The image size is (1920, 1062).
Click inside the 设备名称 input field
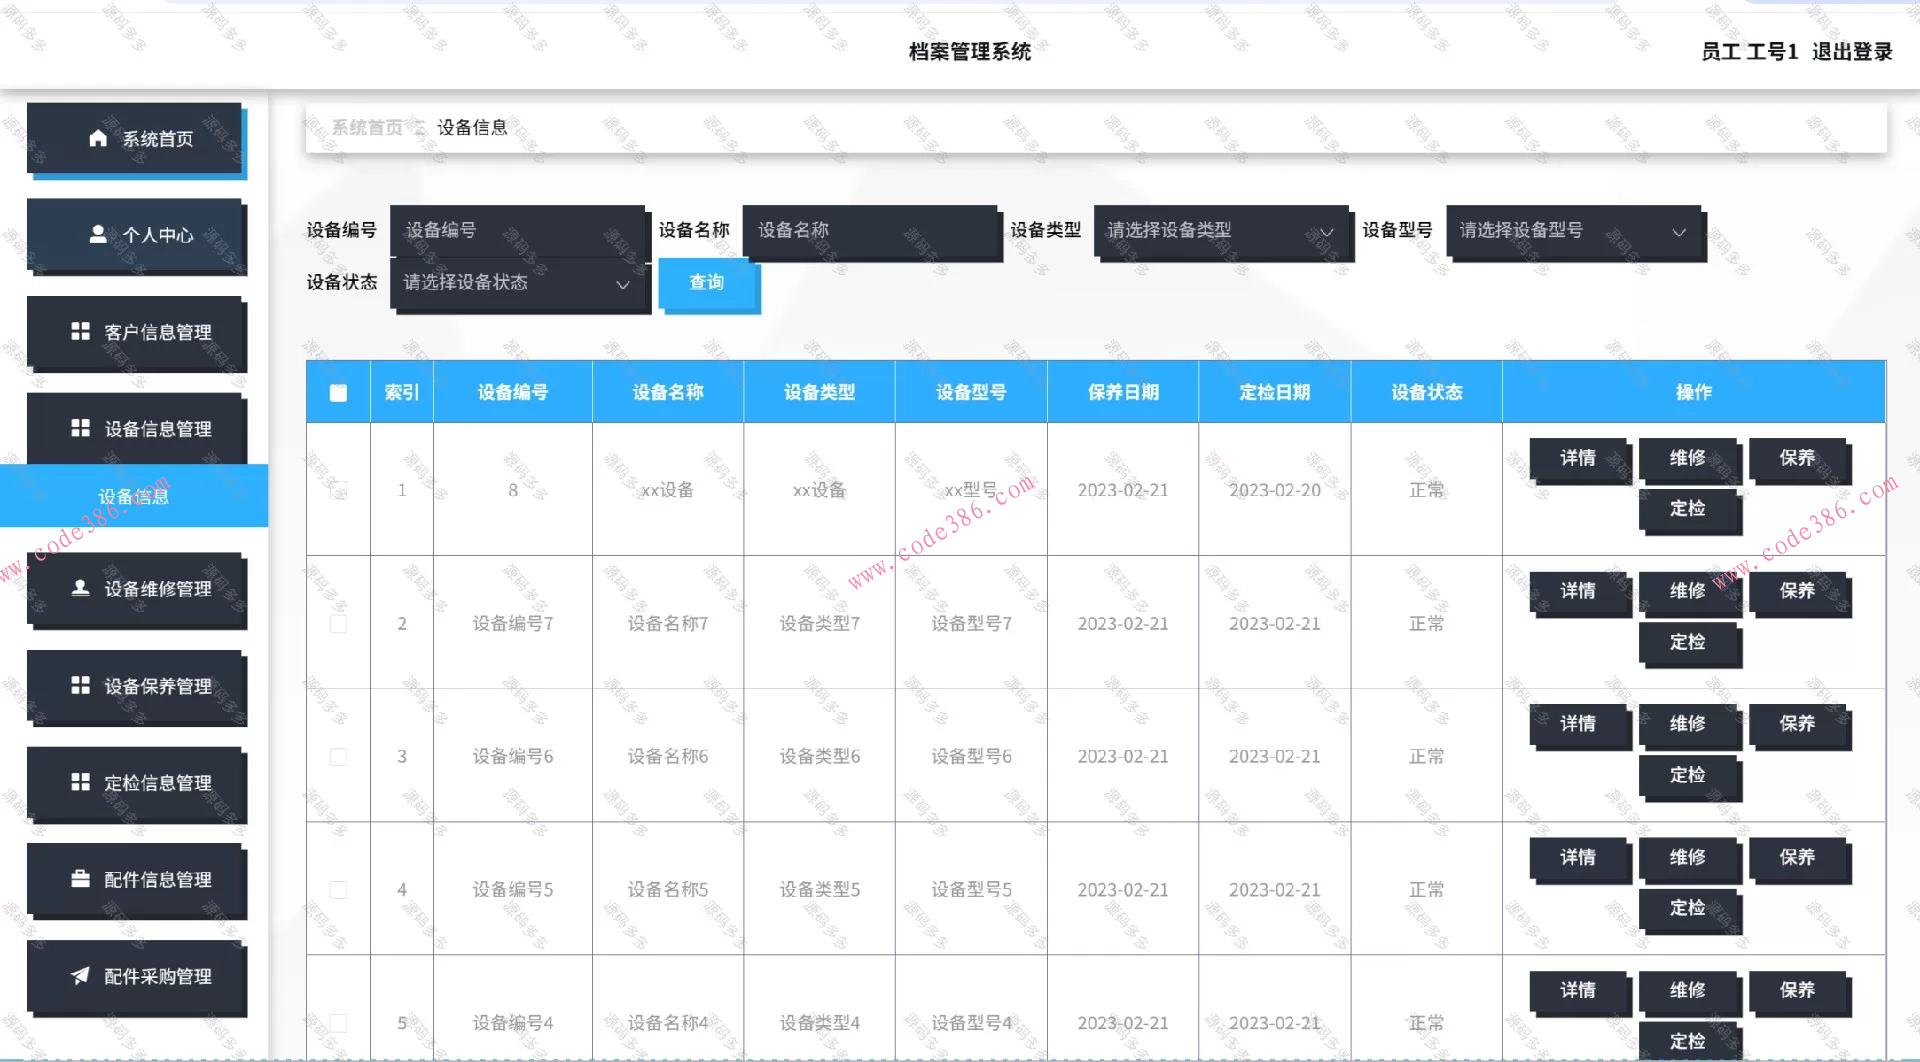pyautogui.click(x=873, y=231)
